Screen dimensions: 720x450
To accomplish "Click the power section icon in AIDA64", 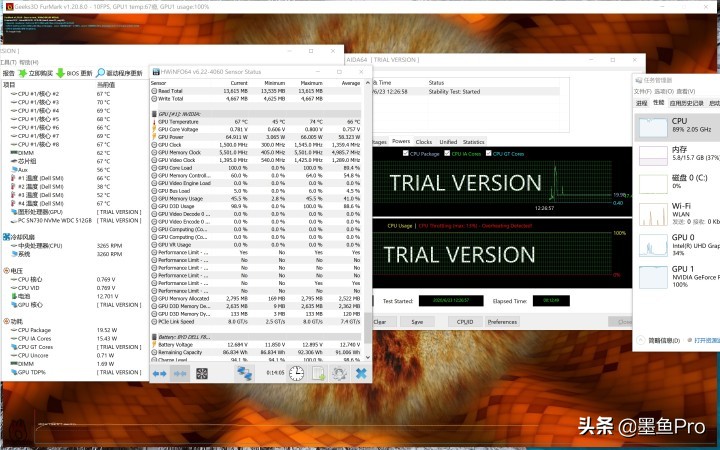I will point(6,321).
